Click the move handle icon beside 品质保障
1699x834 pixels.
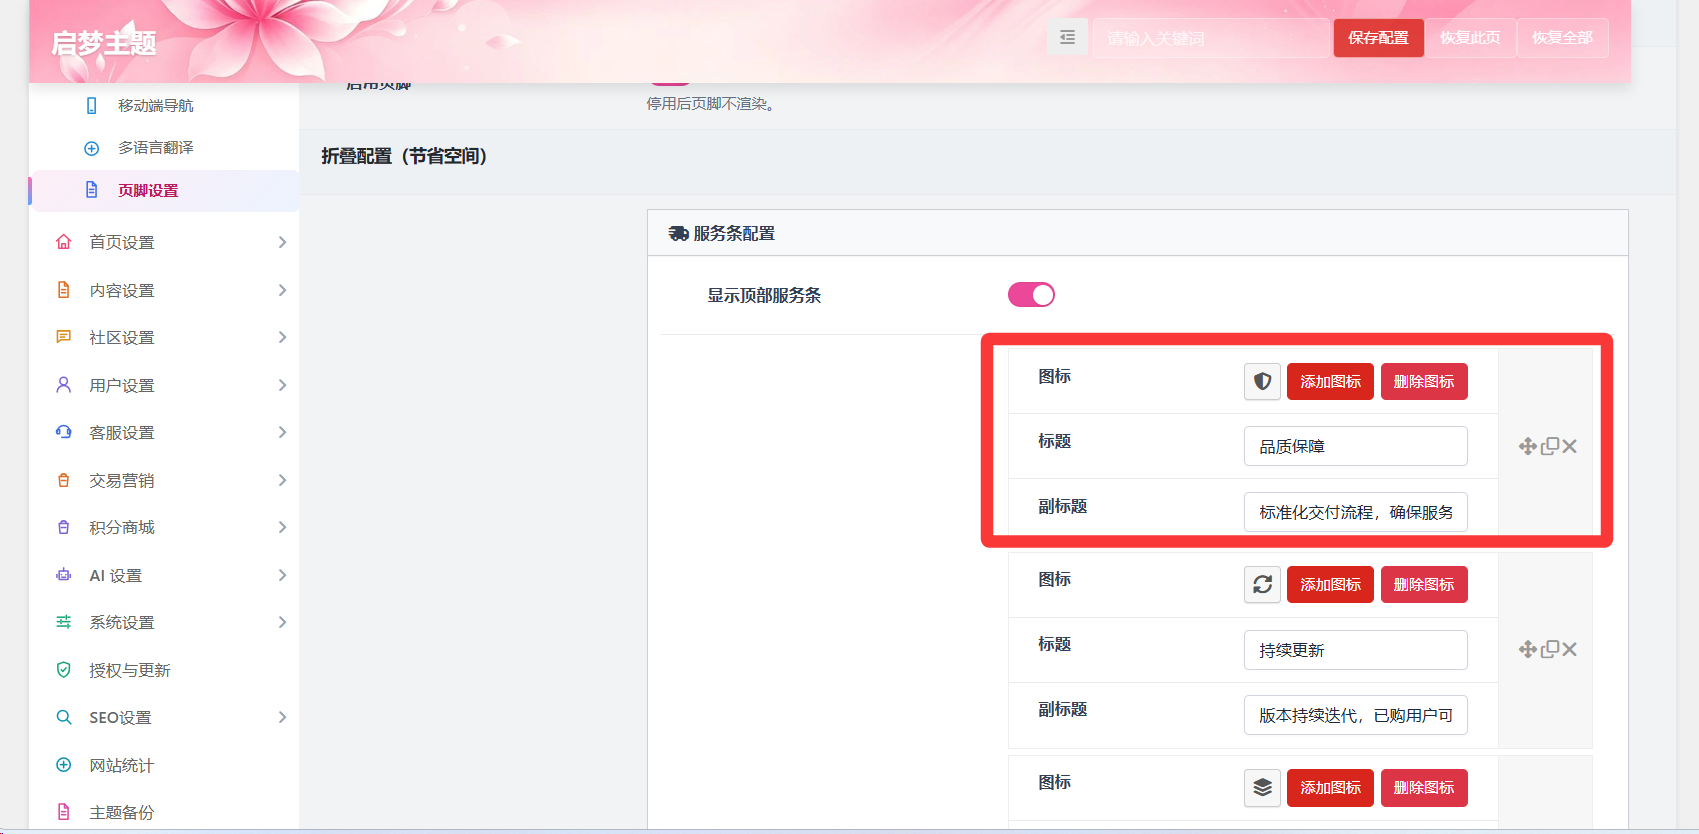(x=1527, y=446)
